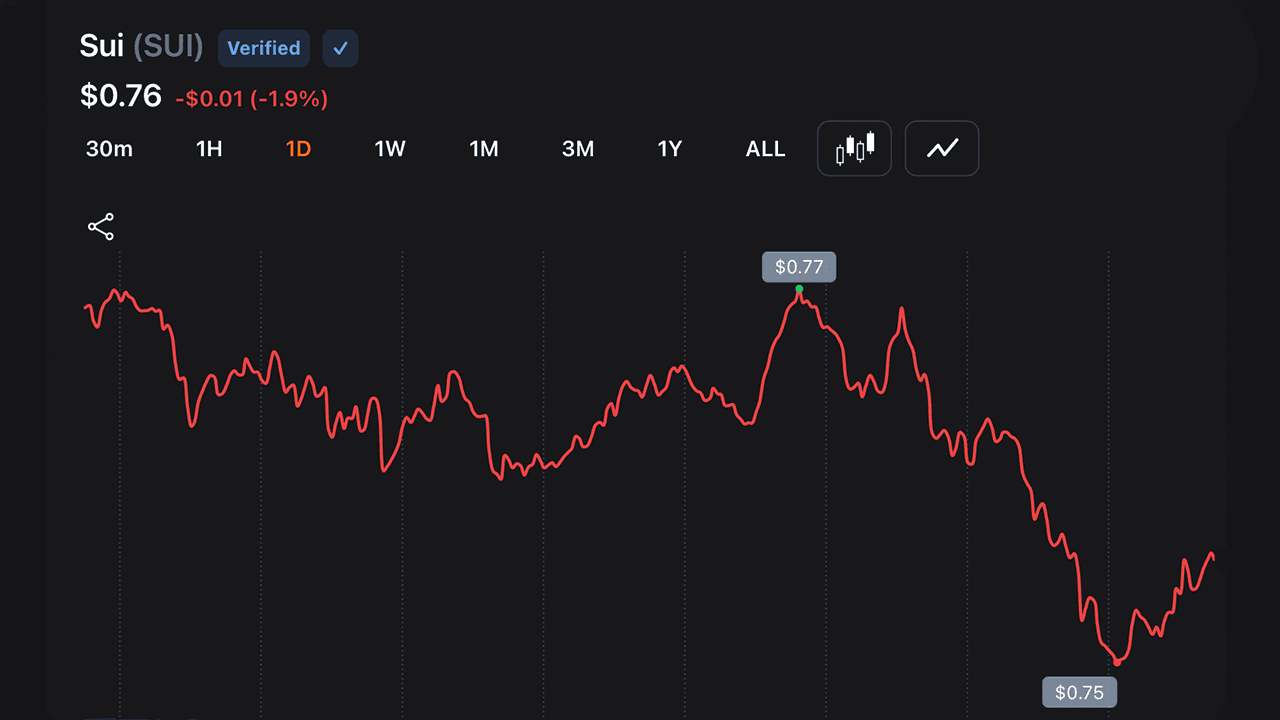The width and height of the screenshot is (1280, 720).
Task: Select the 1D time range
Action: click(298, 149)
